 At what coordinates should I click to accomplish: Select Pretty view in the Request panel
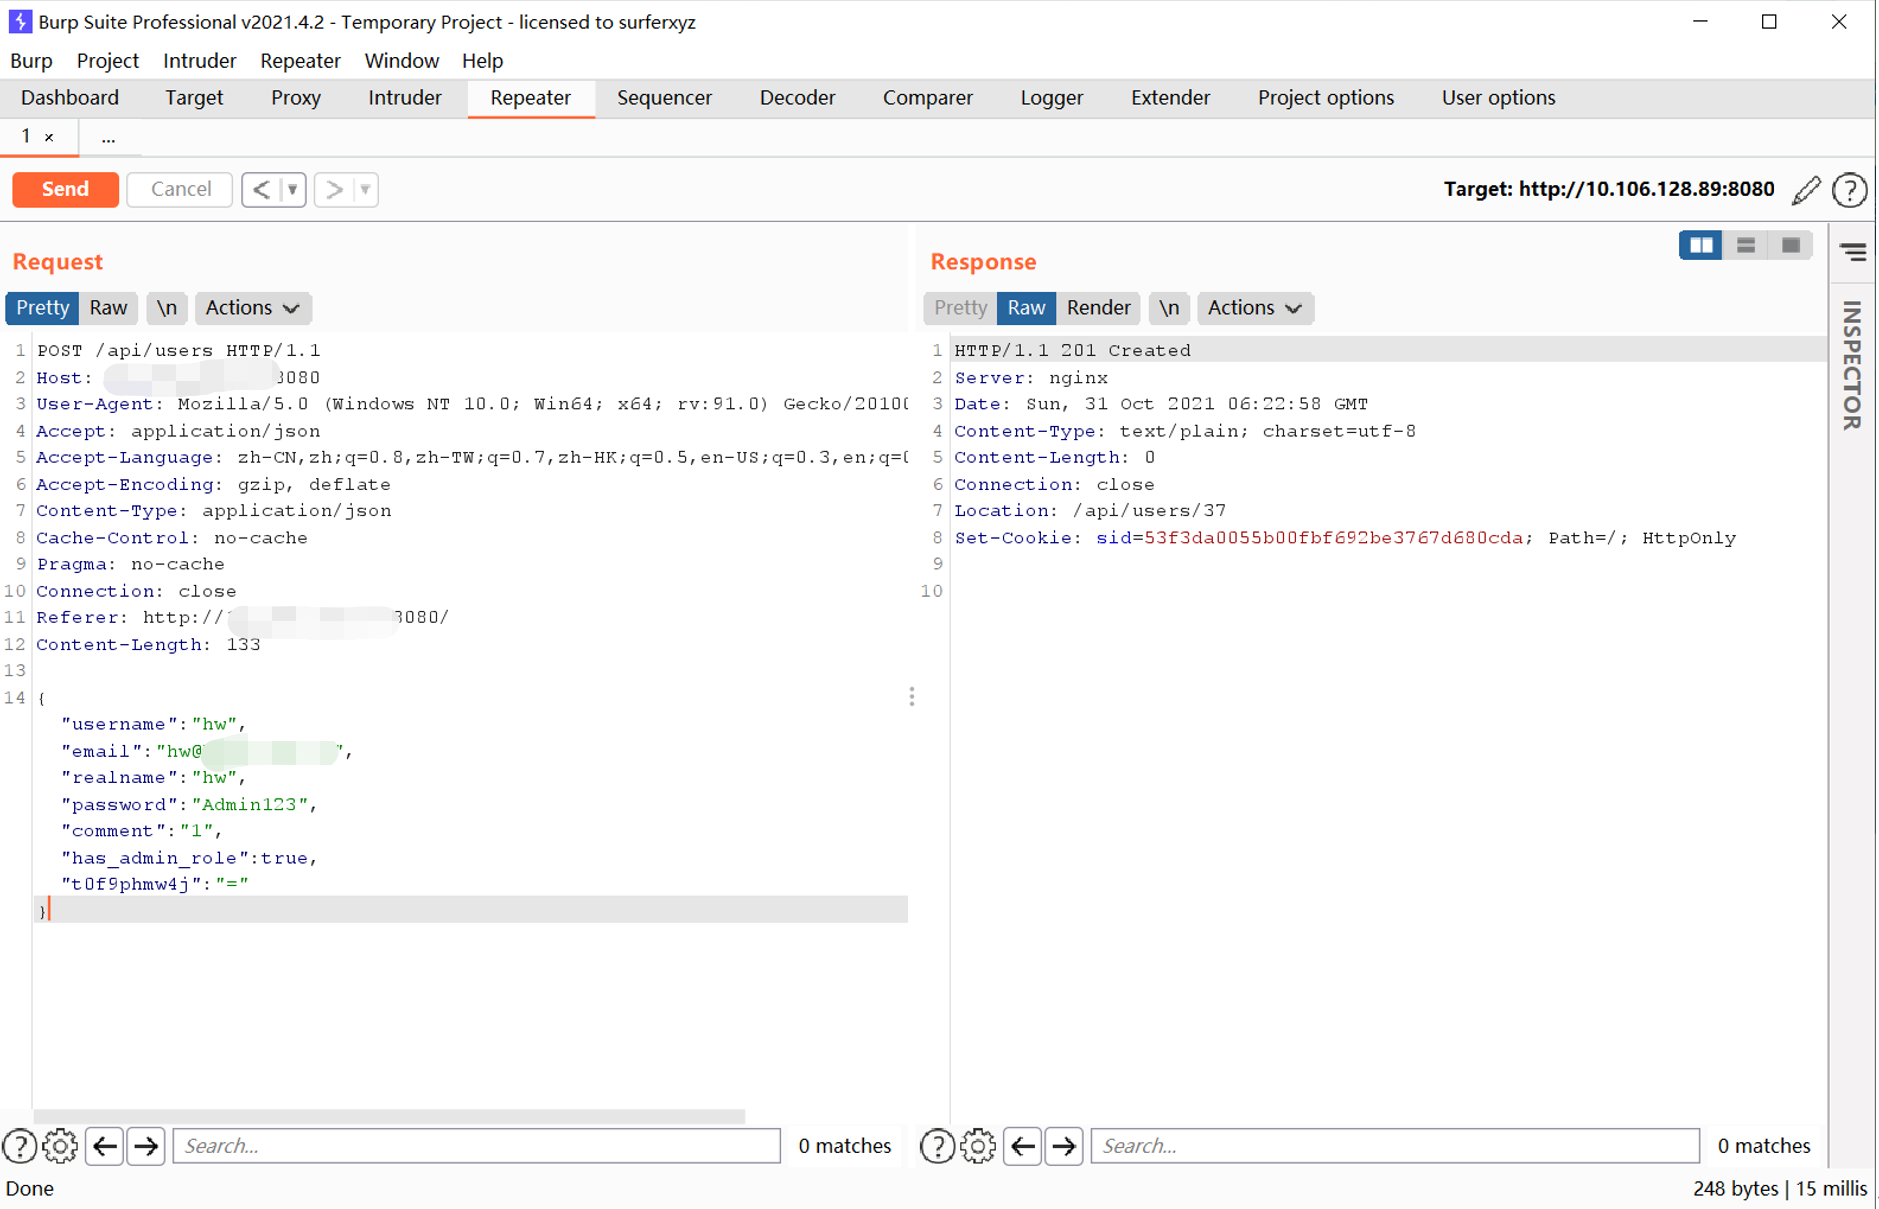point(42,308)
